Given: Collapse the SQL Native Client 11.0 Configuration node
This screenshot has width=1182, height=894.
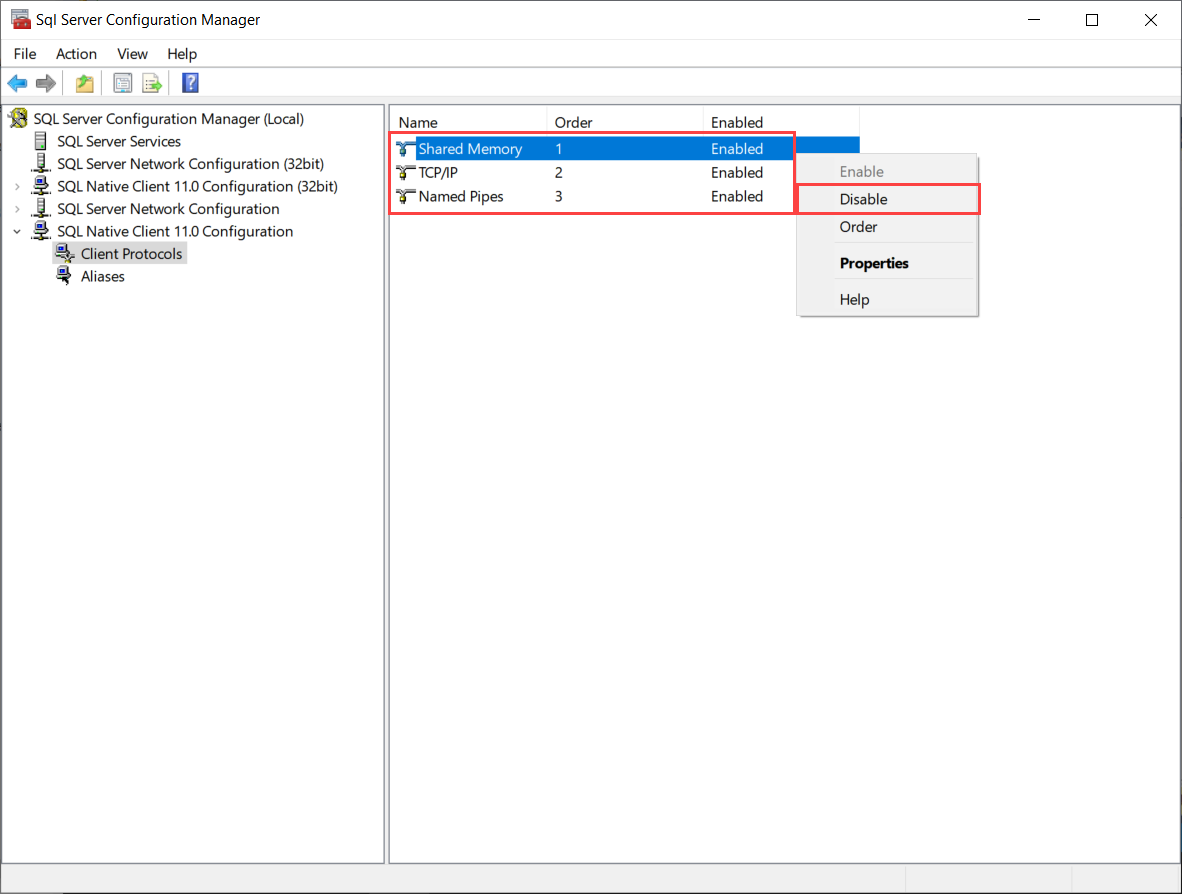Looking at the screenshot, I should pos(18,231).
